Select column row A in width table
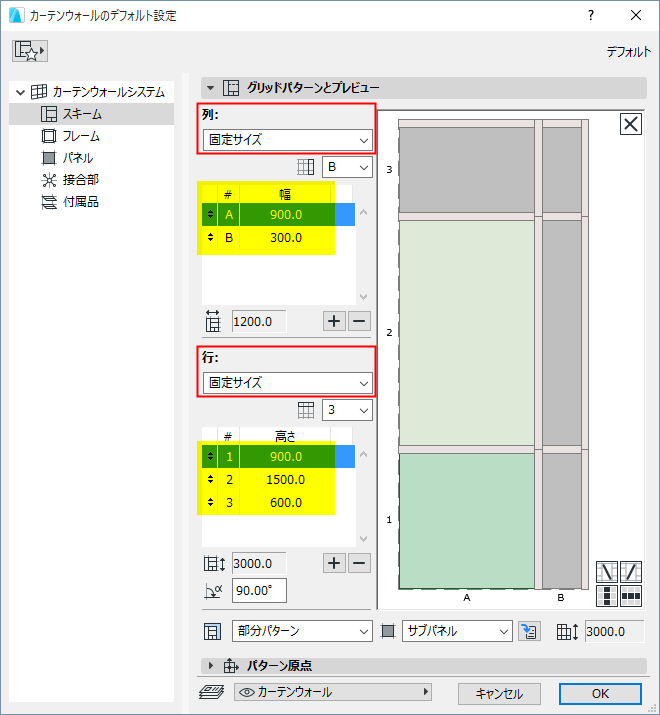 [278, 214]
